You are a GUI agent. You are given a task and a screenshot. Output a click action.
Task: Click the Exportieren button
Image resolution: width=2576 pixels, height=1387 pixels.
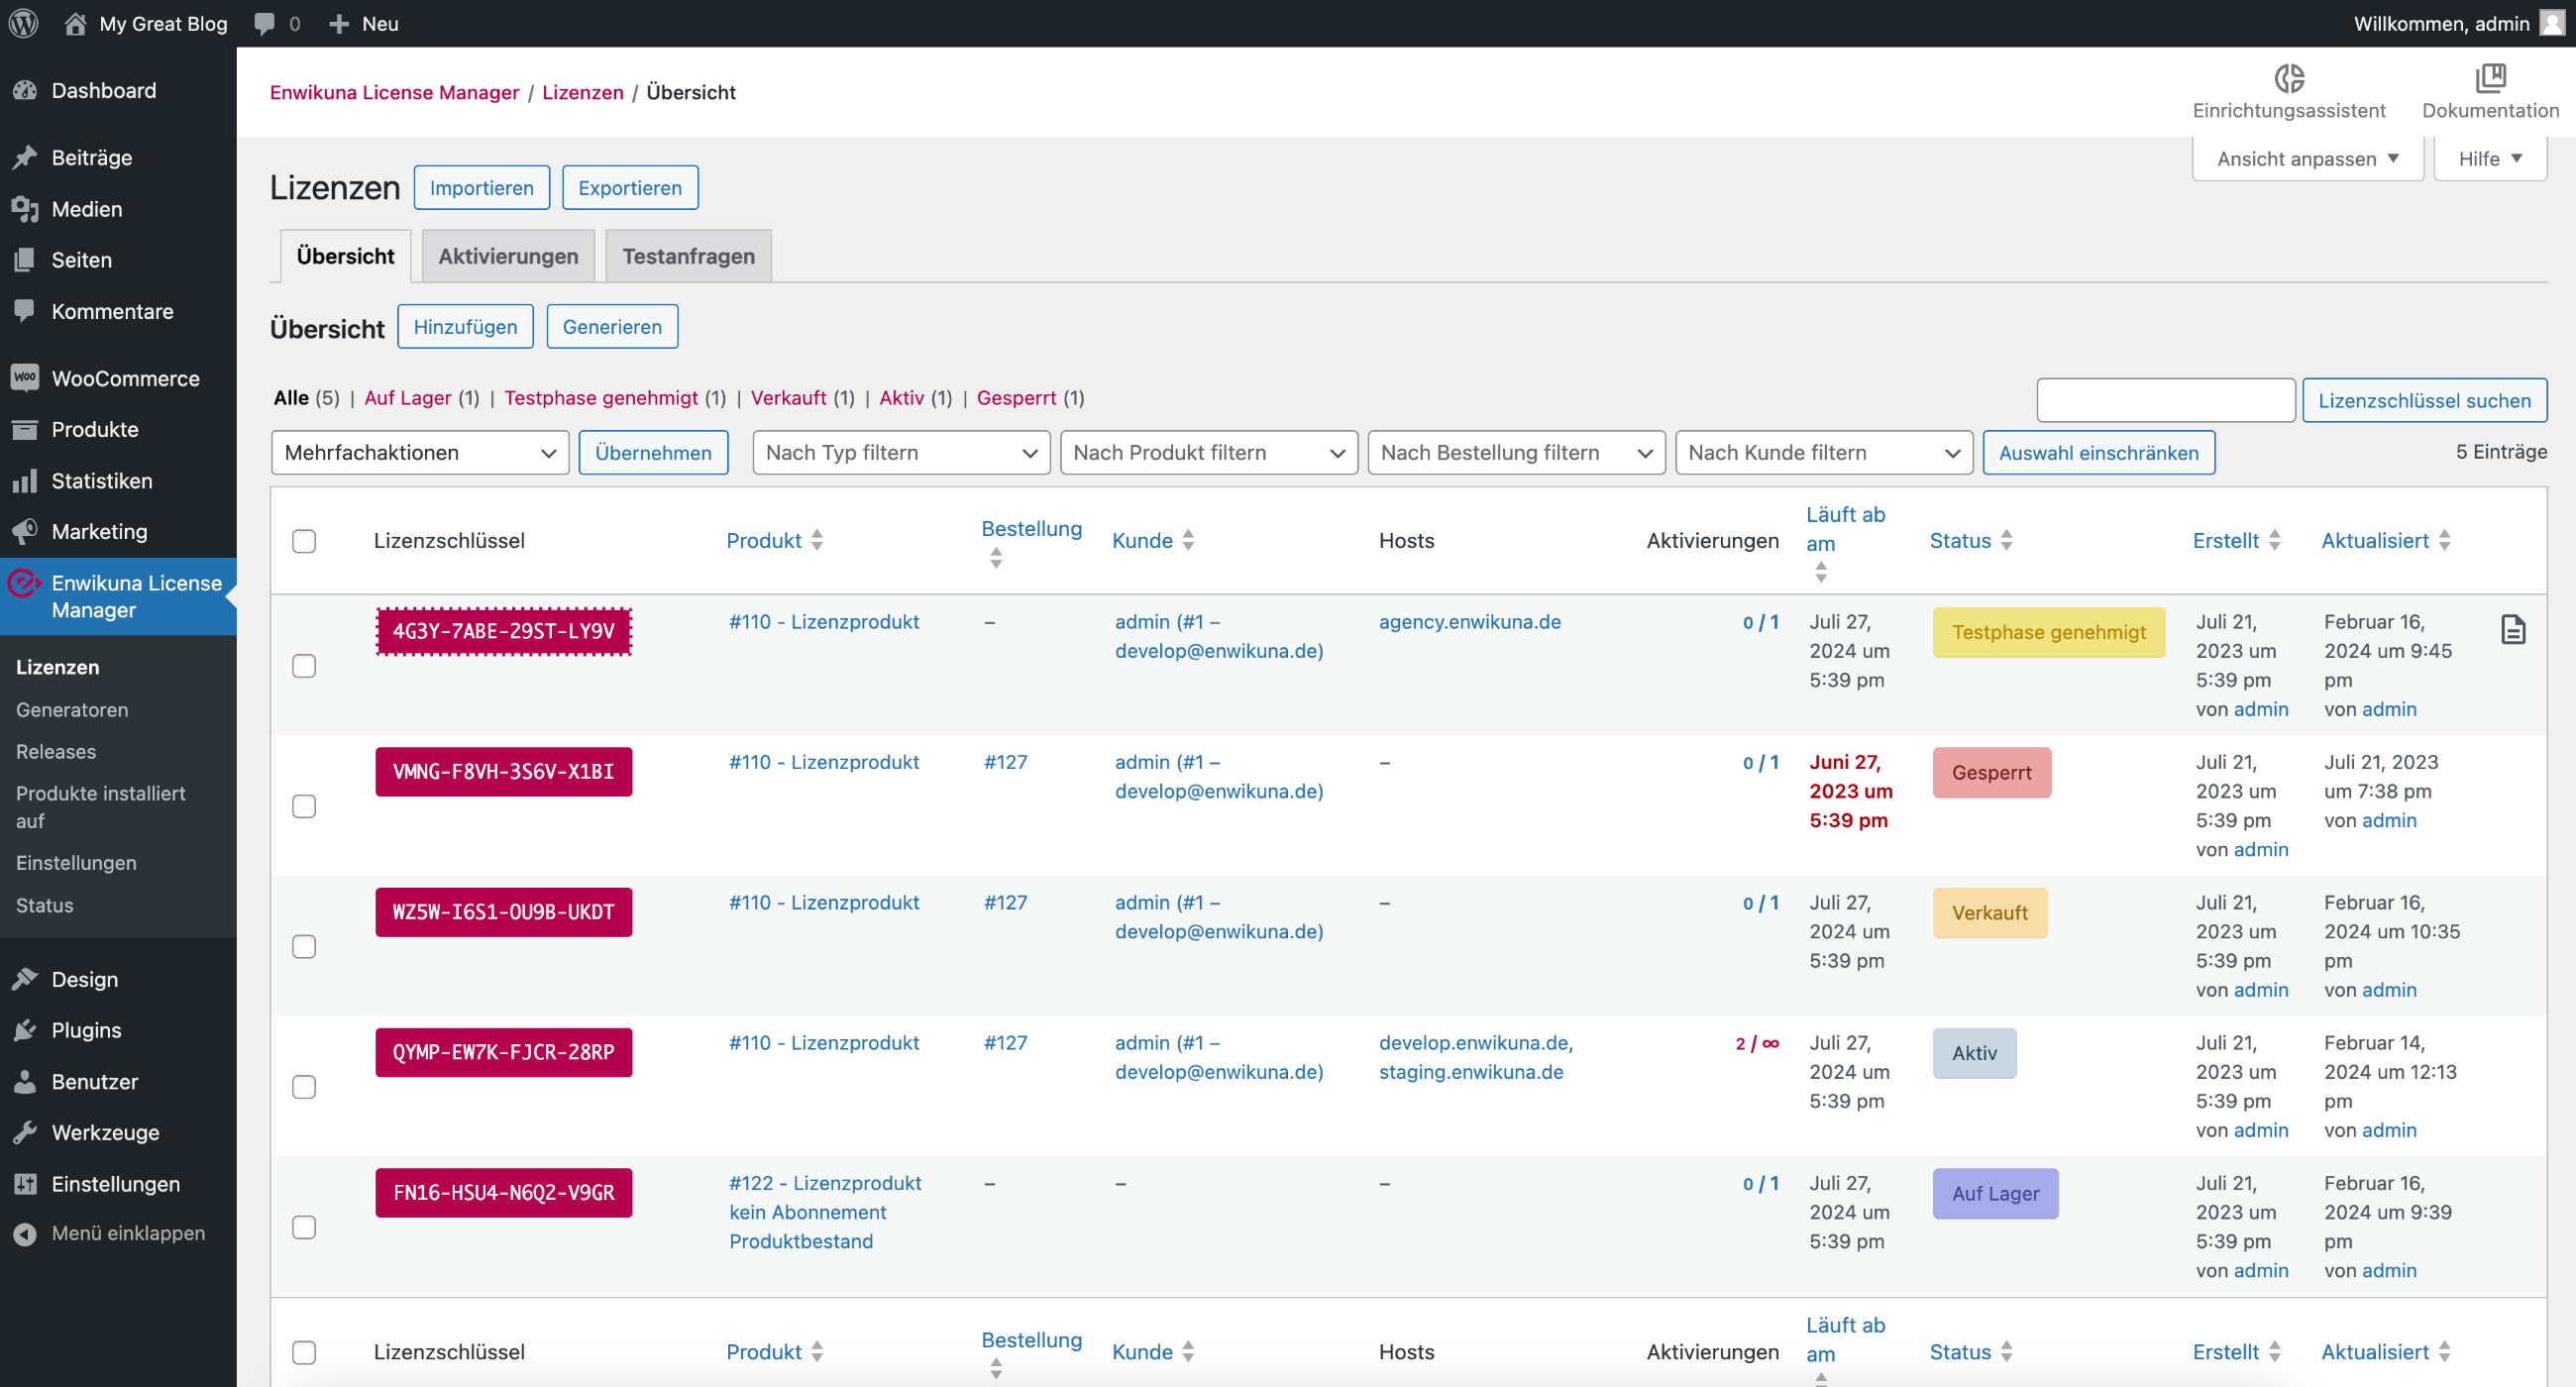630,187
